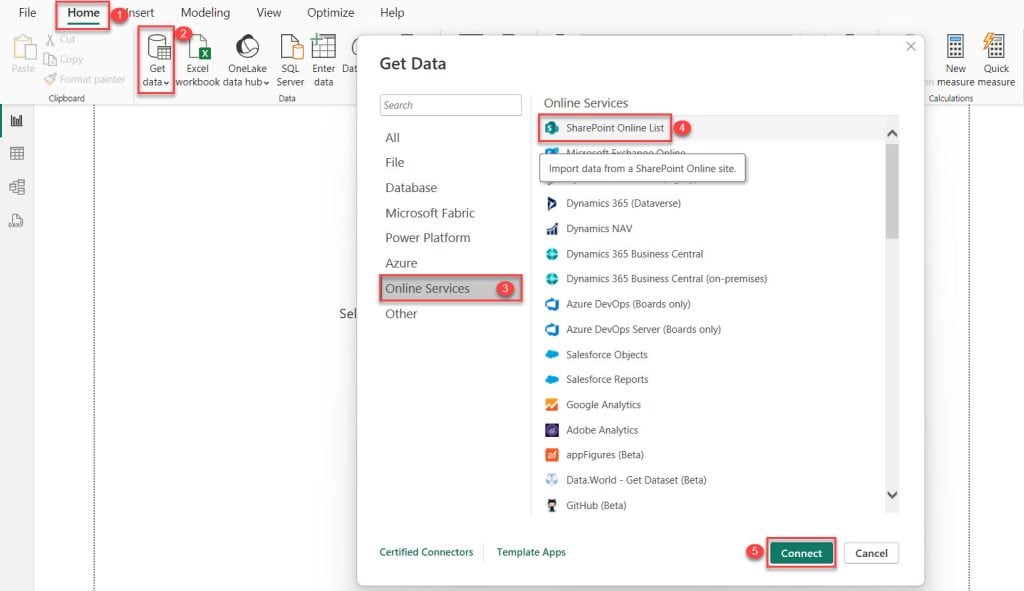Cancel the Get Data dialog
The width and height of the screenshot is (1024, 591).
click(871, 553)
